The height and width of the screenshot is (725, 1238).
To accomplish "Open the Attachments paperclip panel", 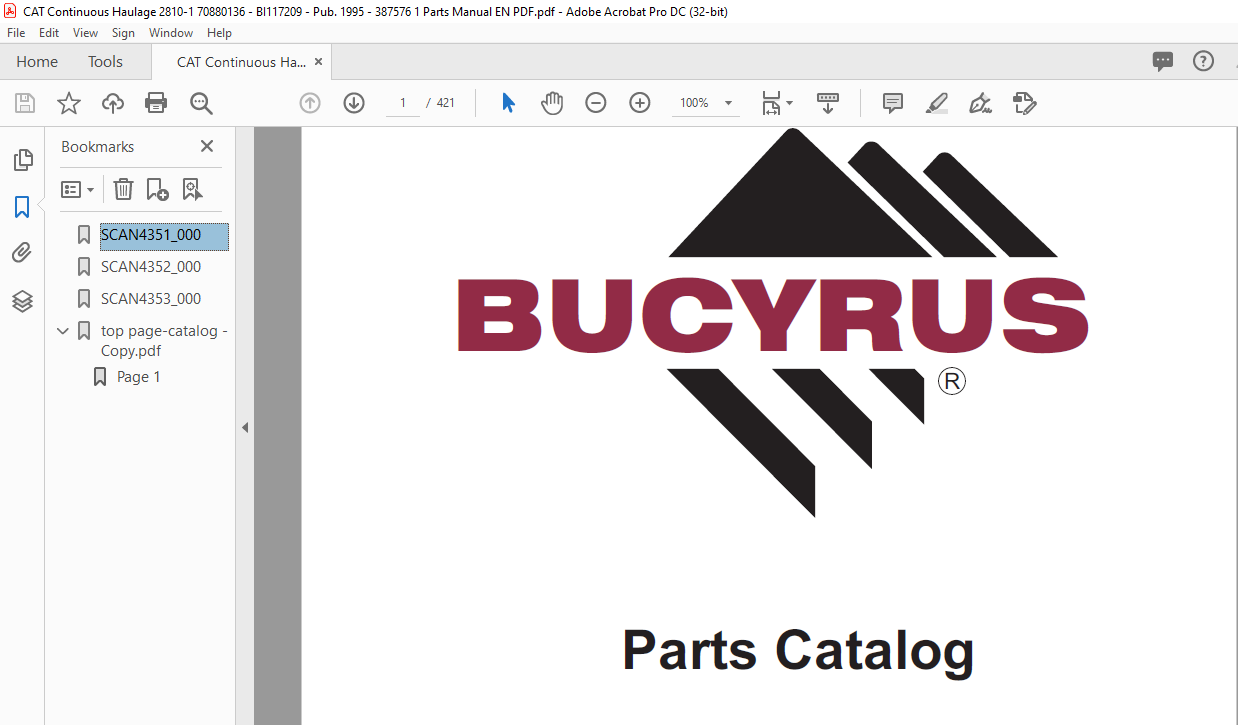I will click(x=22, y=253).
